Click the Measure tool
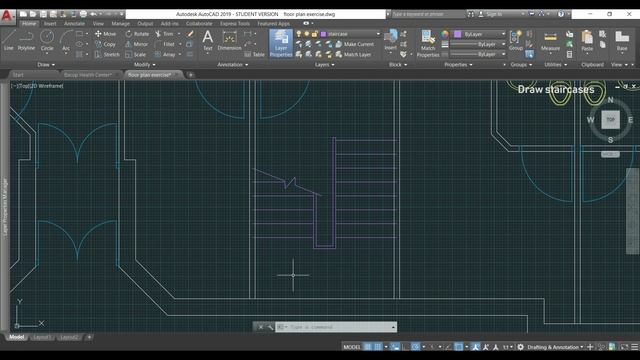 [550, 40]
